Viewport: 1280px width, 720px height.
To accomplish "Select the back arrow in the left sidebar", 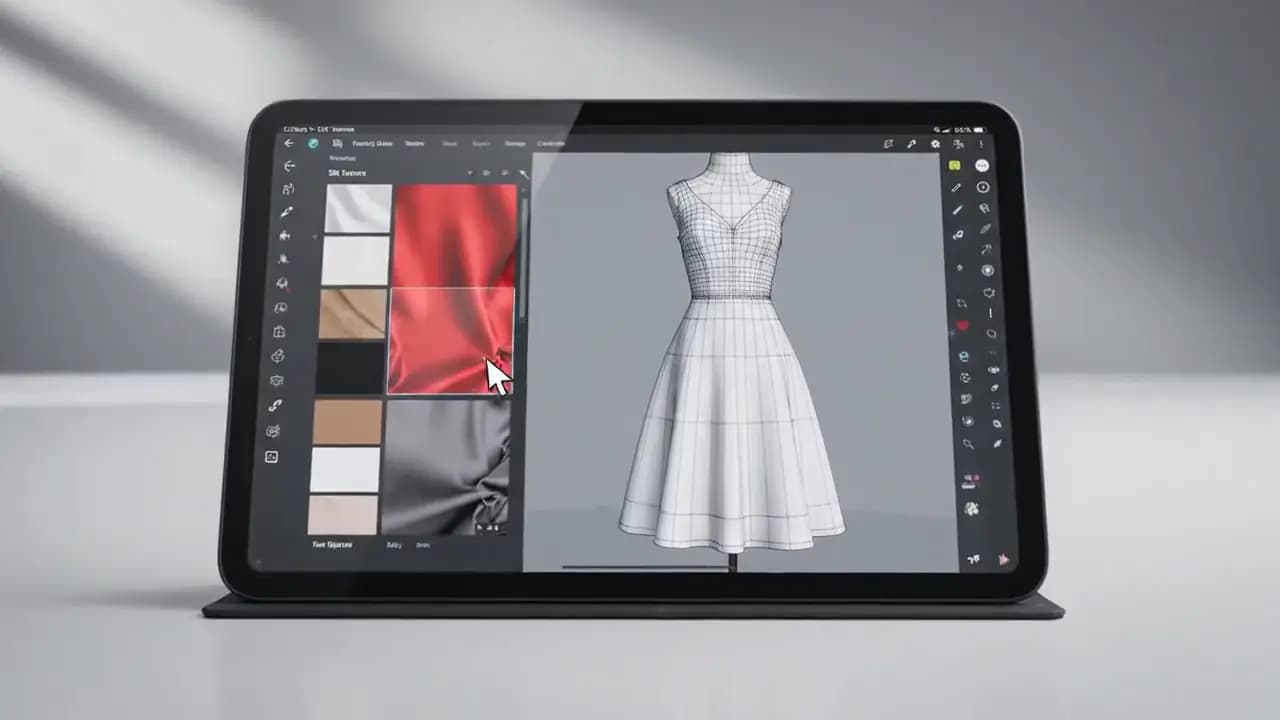I will pyautogui.click(x=290, y=166).
